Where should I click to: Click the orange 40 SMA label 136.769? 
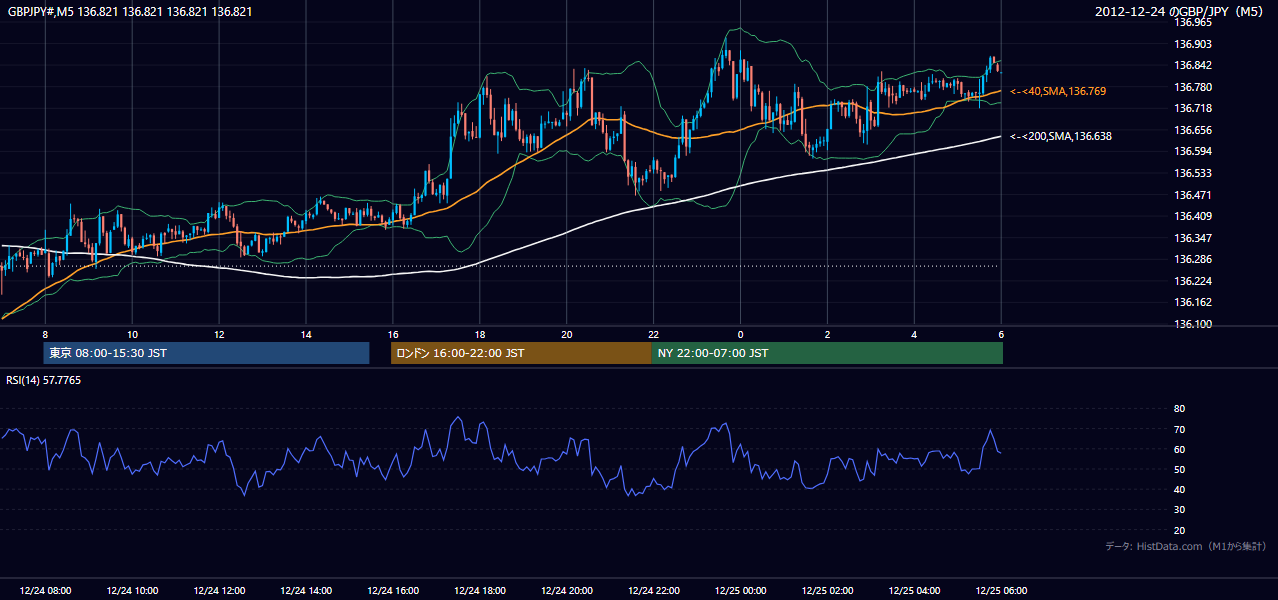click(1058, 91)
